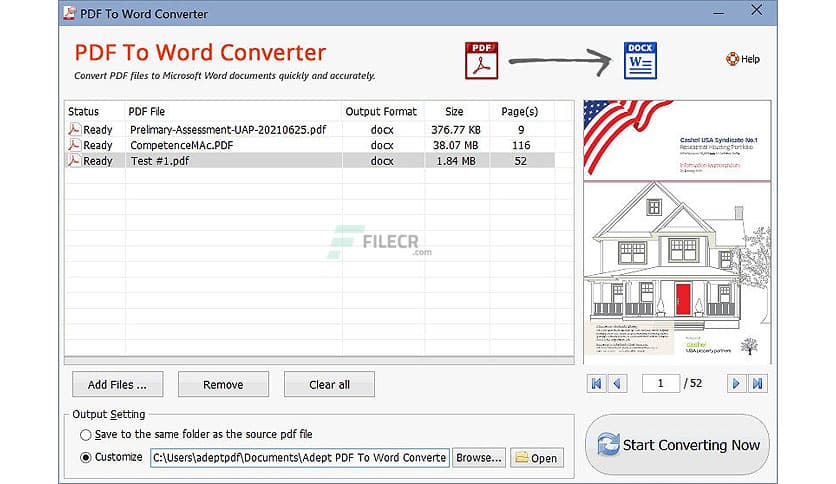Click Ready status of Test #1 row
Viewport: 836px width, 484px height.
(x=98, y=160)
